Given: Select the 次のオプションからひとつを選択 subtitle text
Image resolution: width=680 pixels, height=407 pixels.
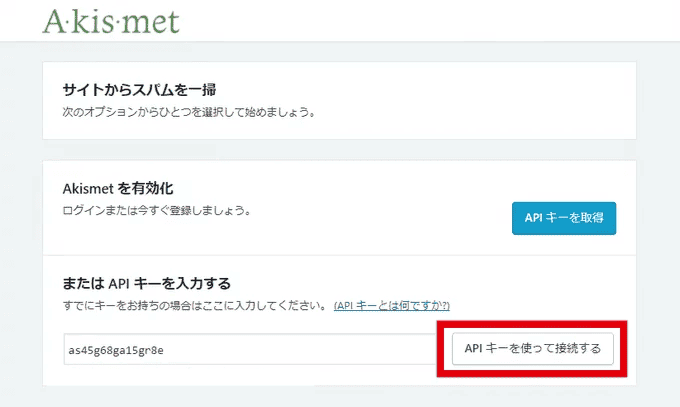Looking at the screenshot, I should point(188,112).
